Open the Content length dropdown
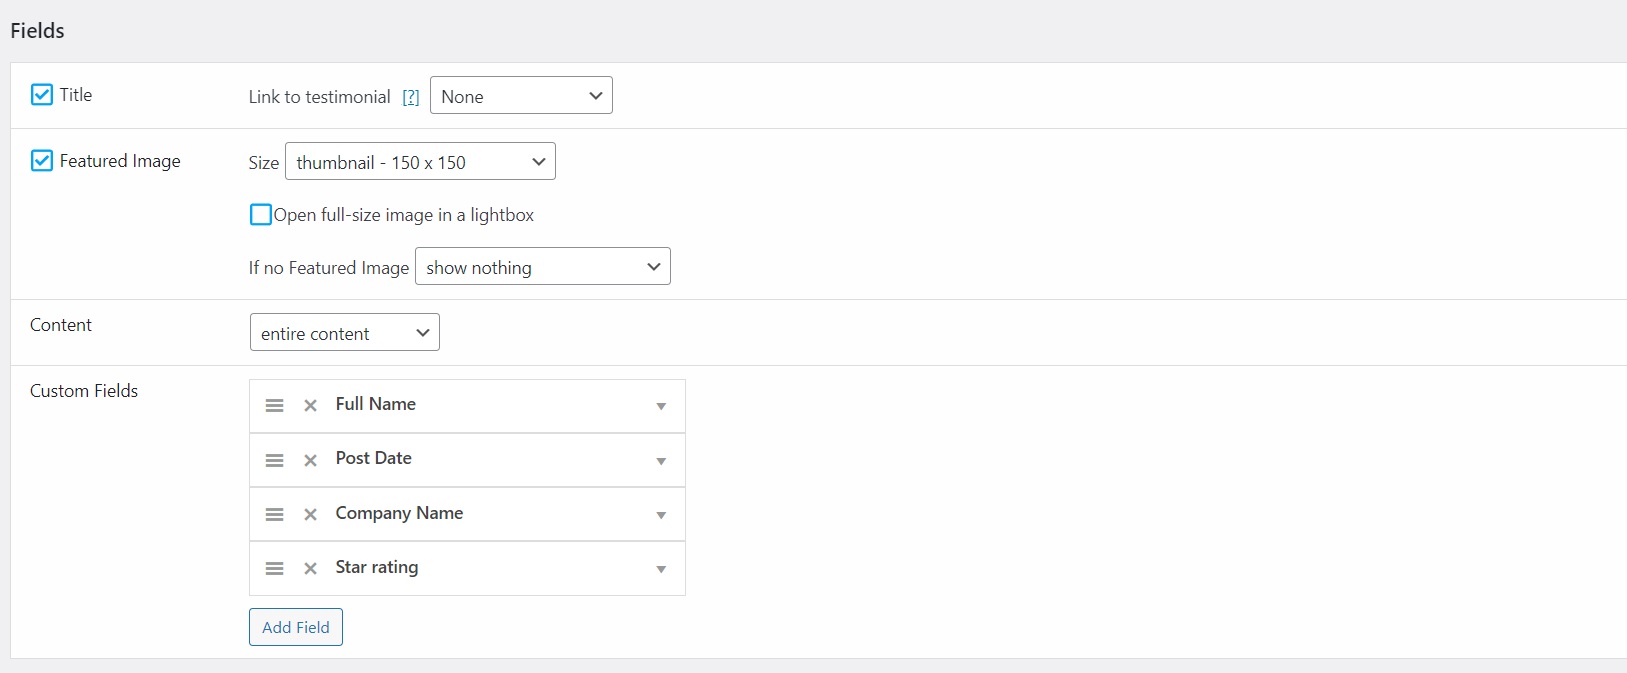This screenshot has width=1627, height=673. [345, 333]
